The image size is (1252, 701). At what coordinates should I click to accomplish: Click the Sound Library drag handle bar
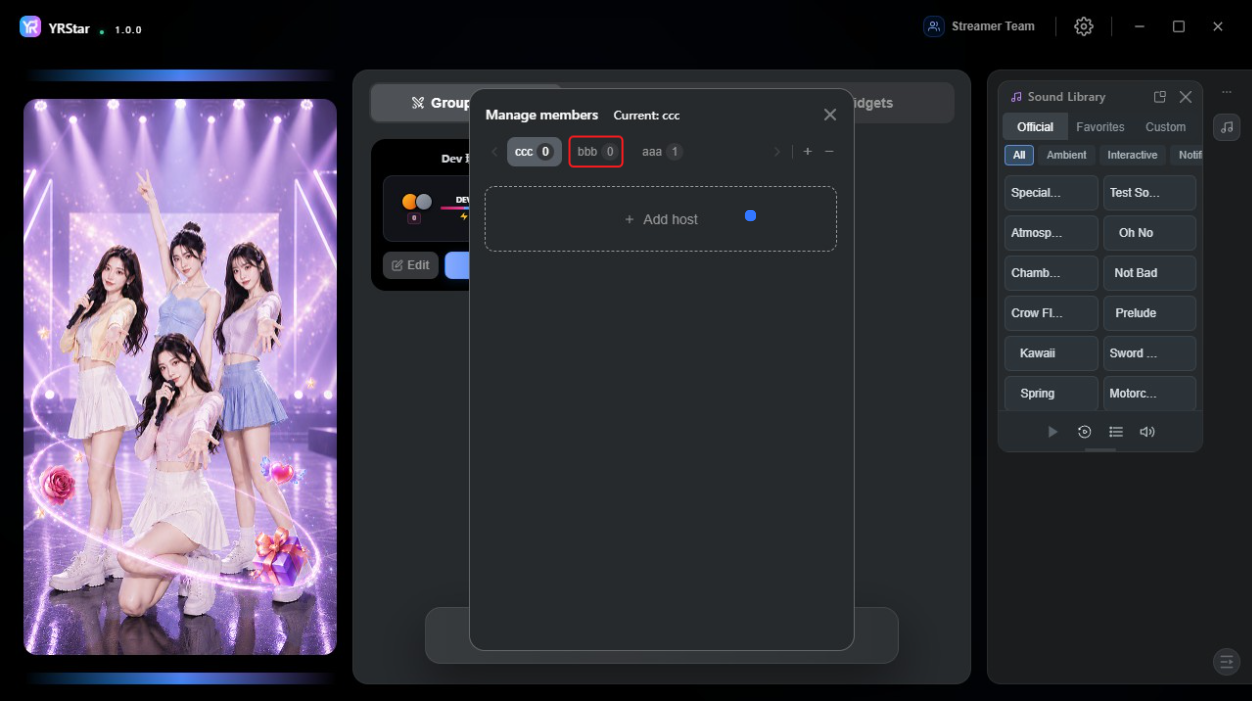pos(1100,450)
